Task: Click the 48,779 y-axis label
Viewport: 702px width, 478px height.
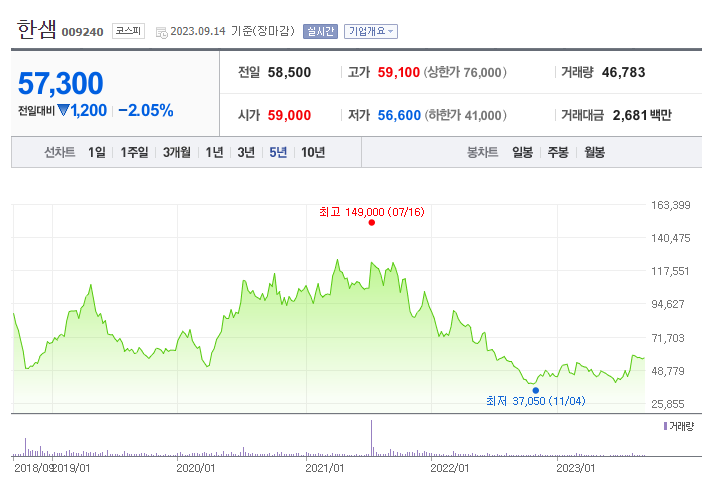Action: [668, 371]
